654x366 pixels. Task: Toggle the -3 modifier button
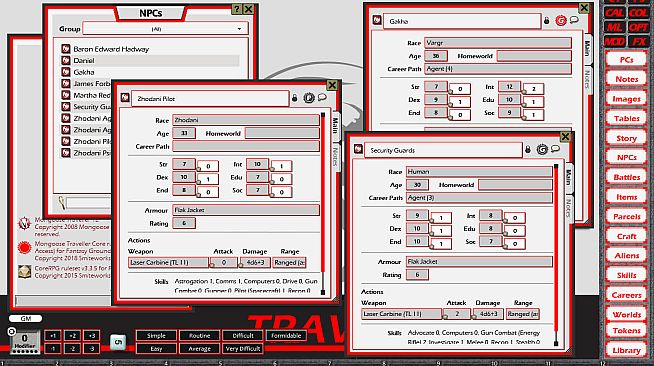point(92,348)
